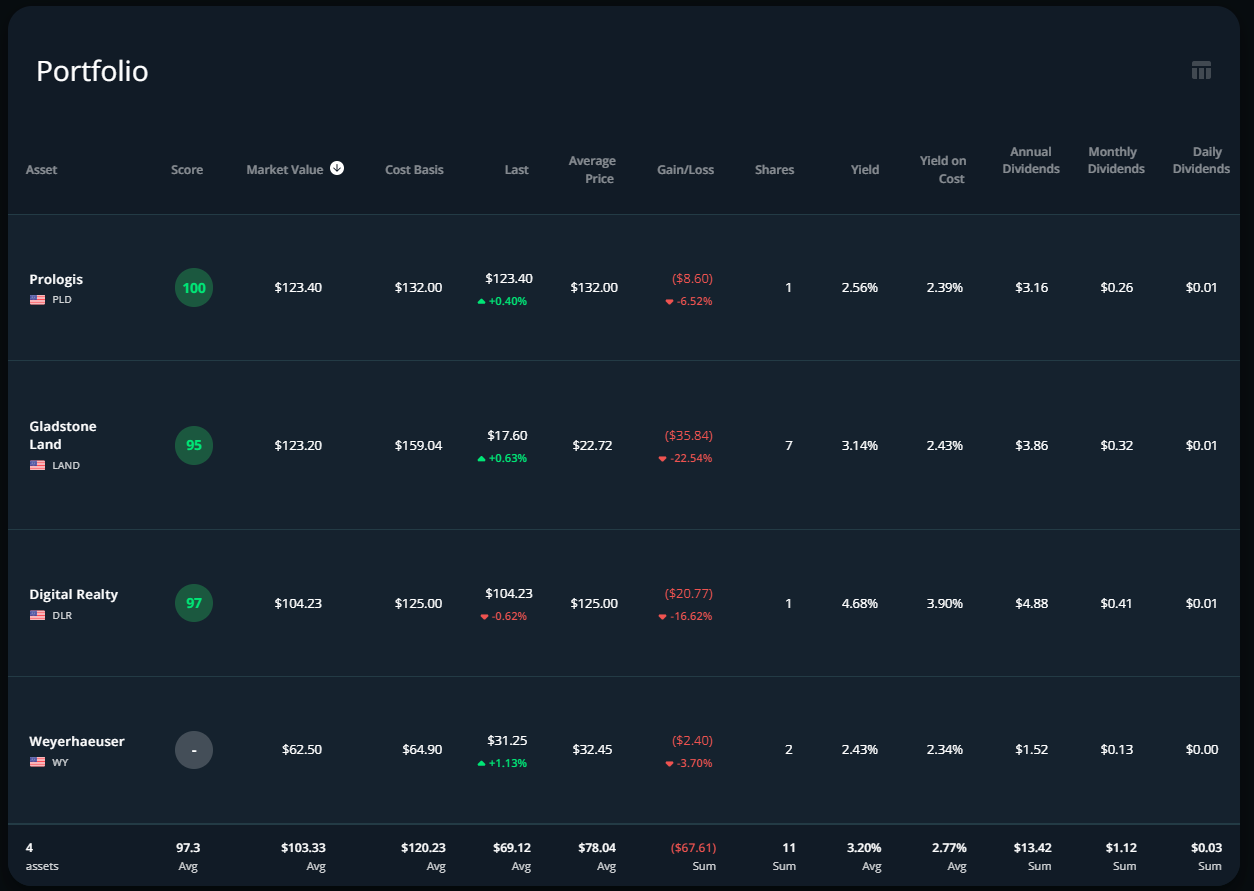Click Weyerhaeuser market value $62.50
Viewport: 1254px width, 891px height.
[x=302, y=749]
